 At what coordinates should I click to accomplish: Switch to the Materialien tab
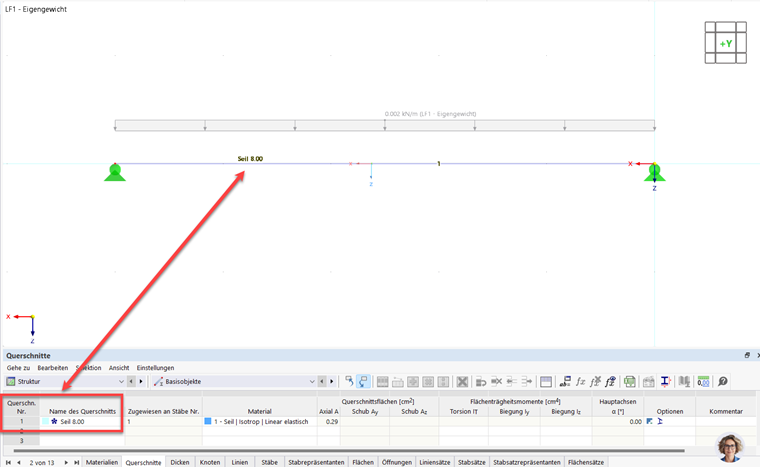point(102,462)
